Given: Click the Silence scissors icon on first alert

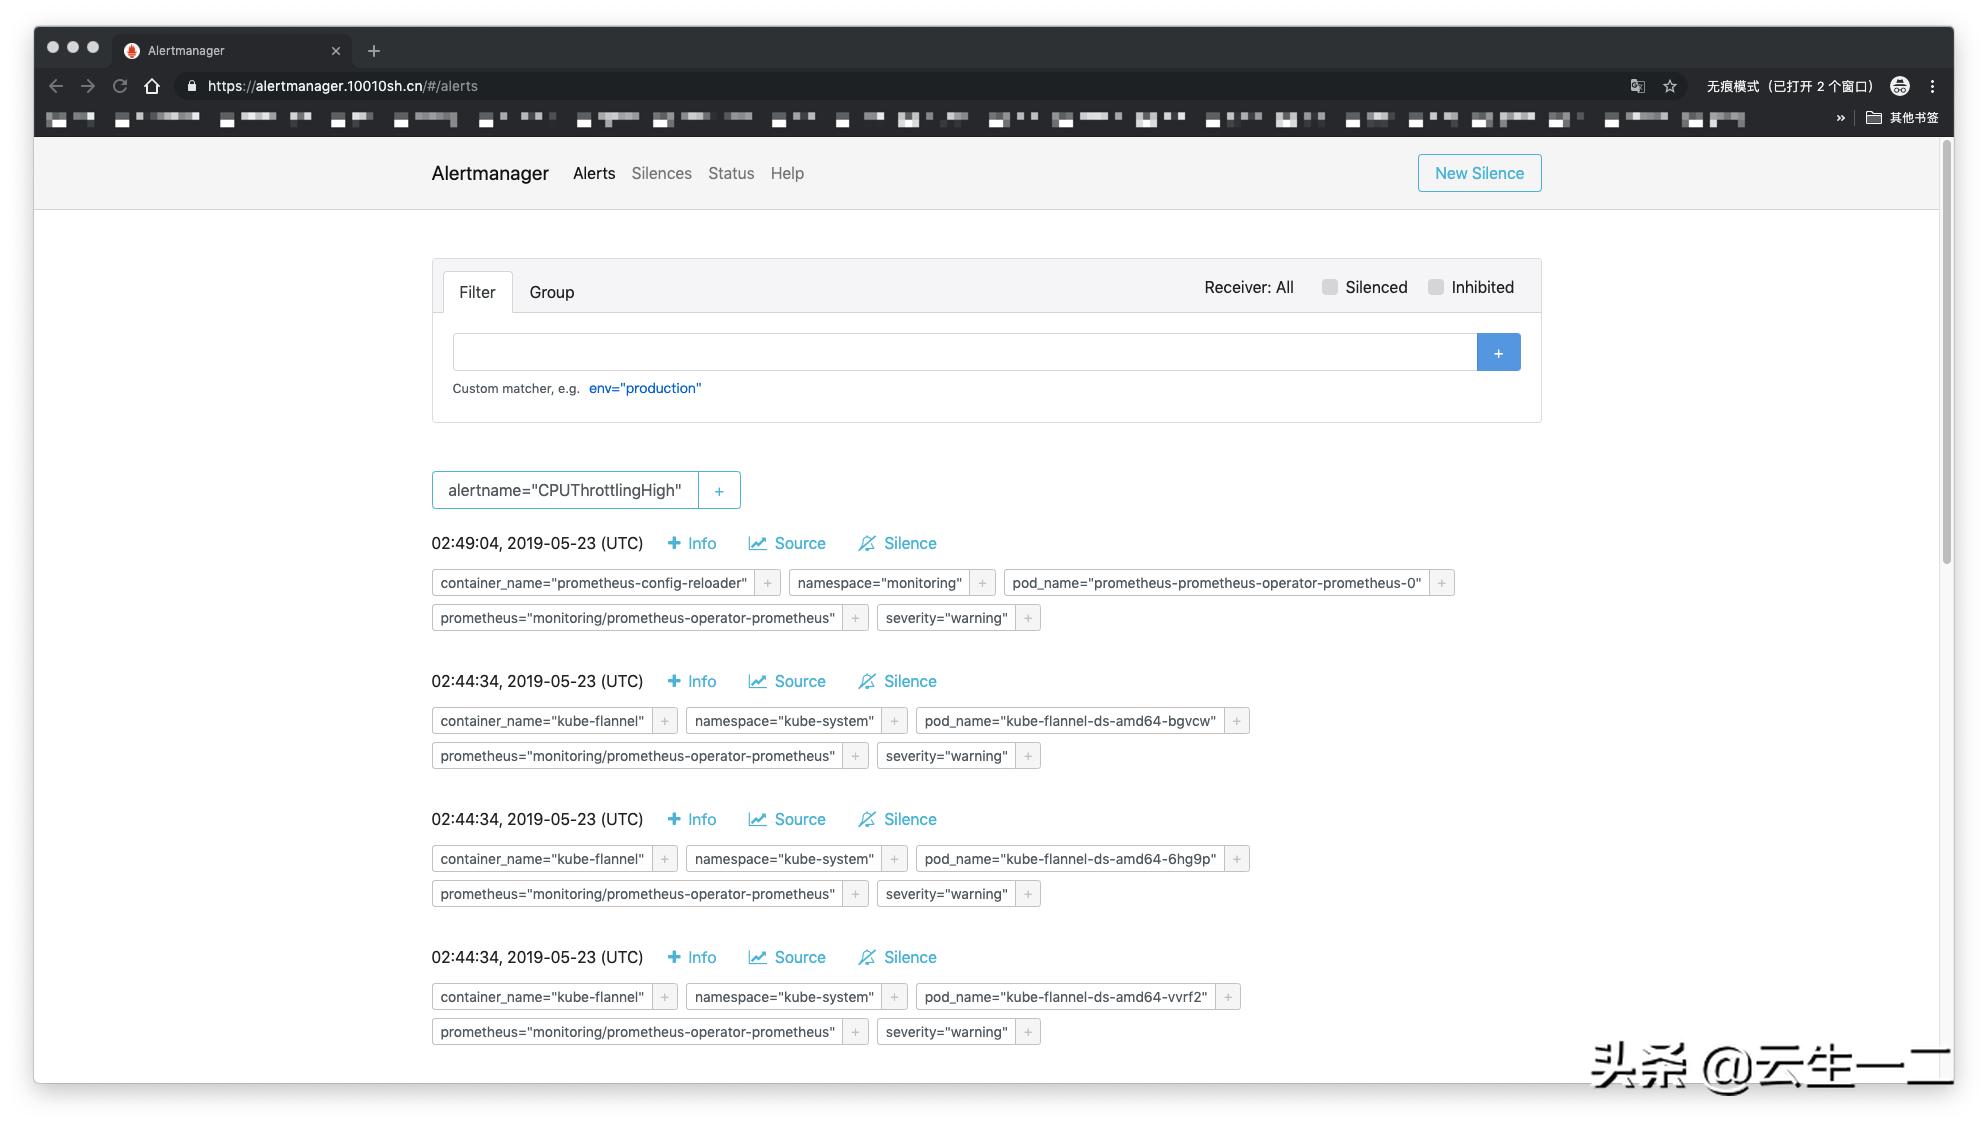Looking at the screenshot, I should [896, 543].
